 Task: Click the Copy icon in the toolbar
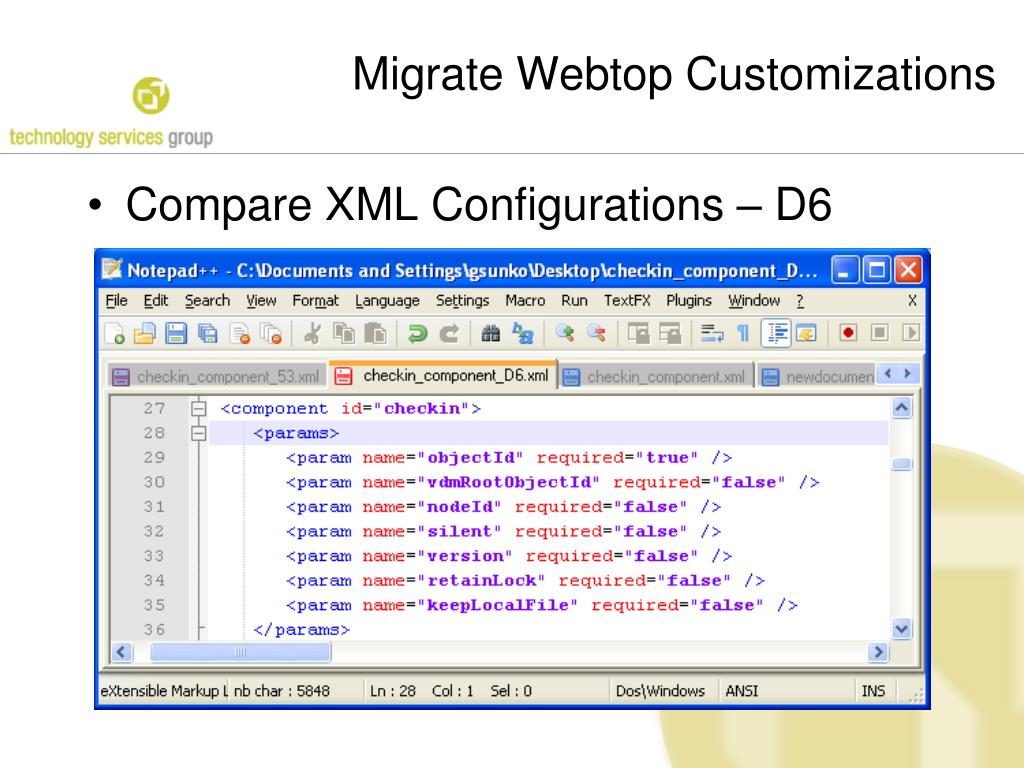344,334
